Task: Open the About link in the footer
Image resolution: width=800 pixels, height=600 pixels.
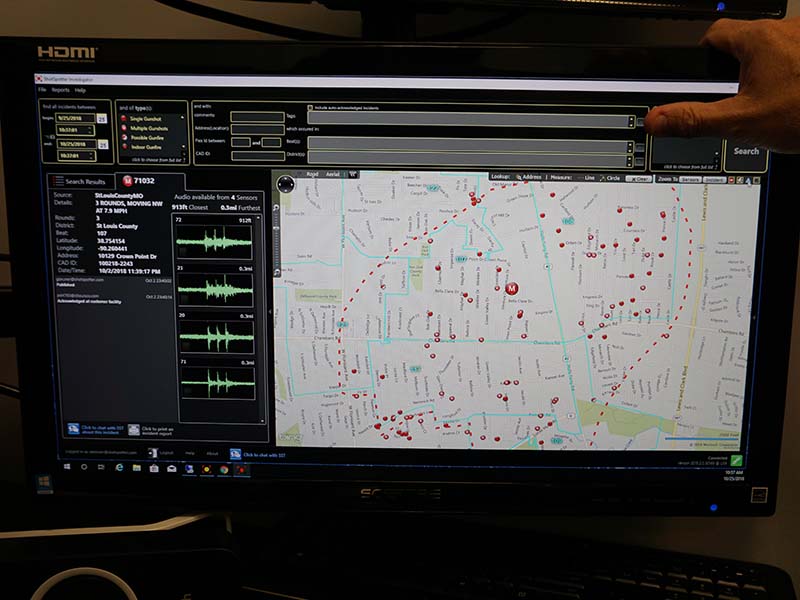Action: pos(212,454)
